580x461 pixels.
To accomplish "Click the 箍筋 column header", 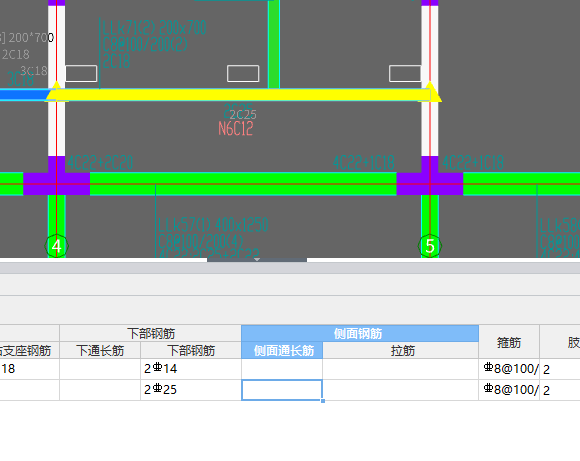I will click(x=509, y=342).
